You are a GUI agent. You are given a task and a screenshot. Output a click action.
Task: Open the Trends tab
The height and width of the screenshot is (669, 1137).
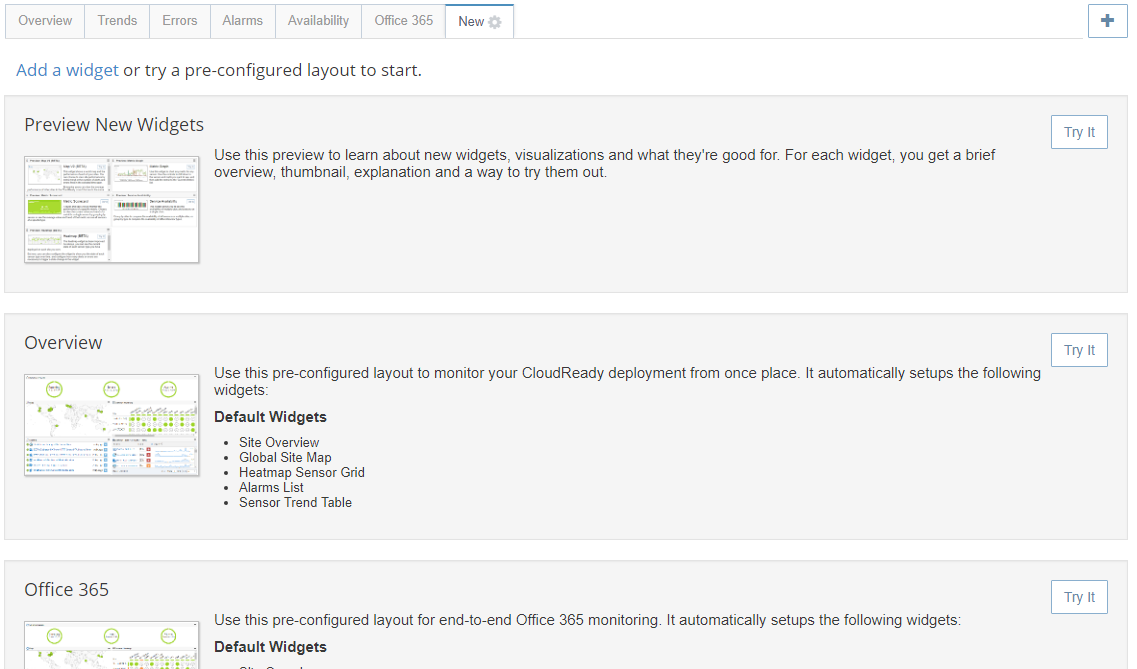tap(117, 21)
